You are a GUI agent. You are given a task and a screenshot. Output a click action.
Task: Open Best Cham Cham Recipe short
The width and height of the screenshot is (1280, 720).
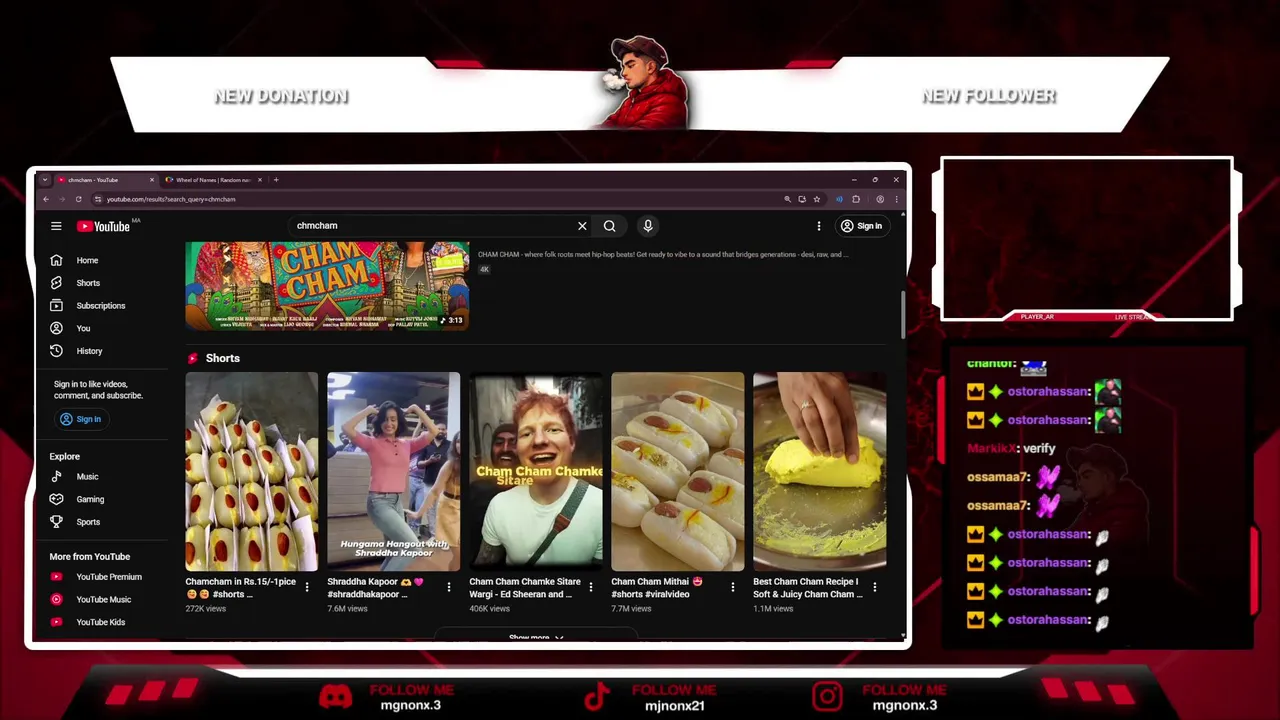click(x=819, y=472)
